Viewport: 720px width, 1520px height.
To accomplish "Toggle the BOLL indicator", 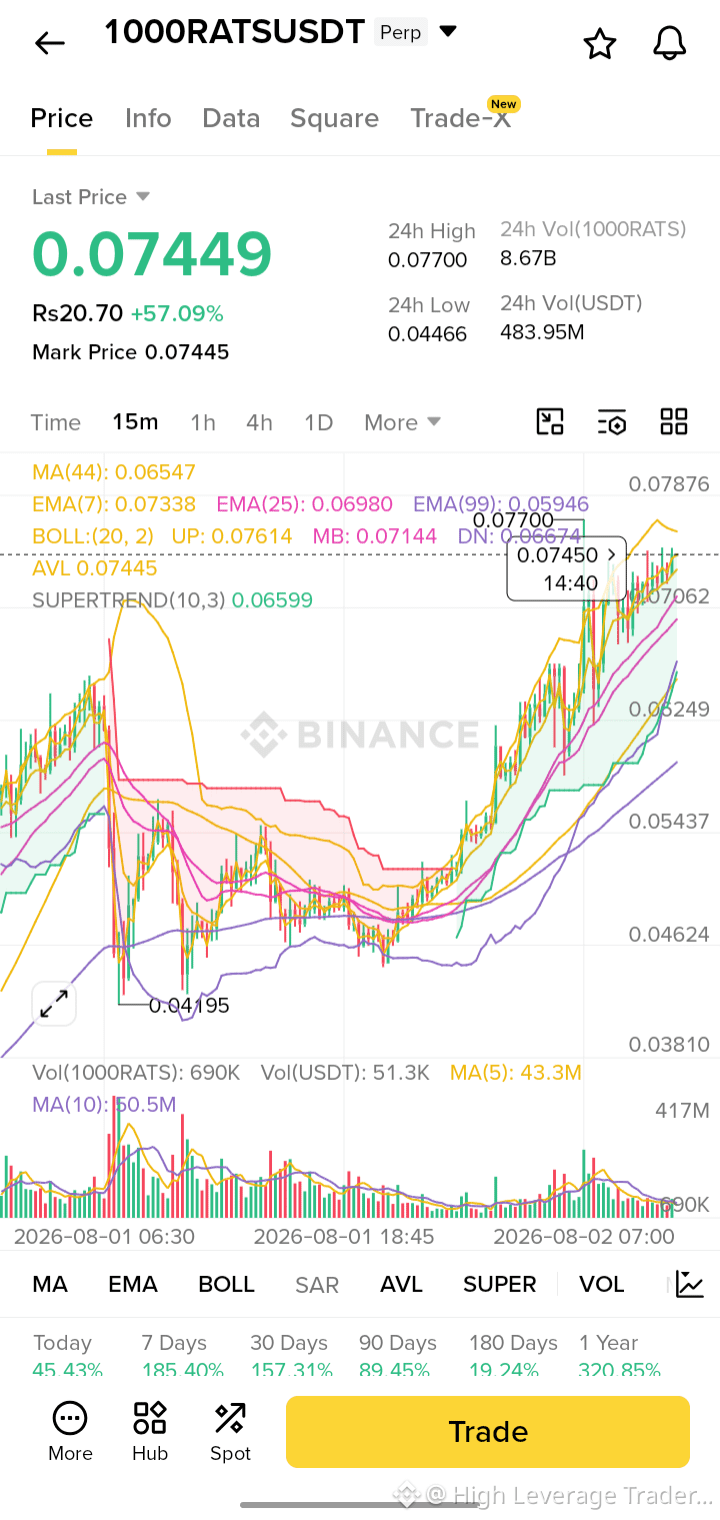I will [x=226, y=1284].
